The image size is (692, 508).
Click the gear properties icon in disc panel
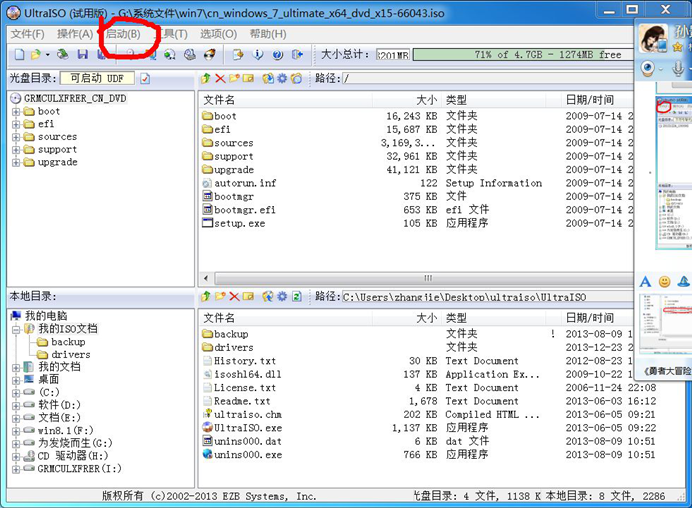pos(282,79)
